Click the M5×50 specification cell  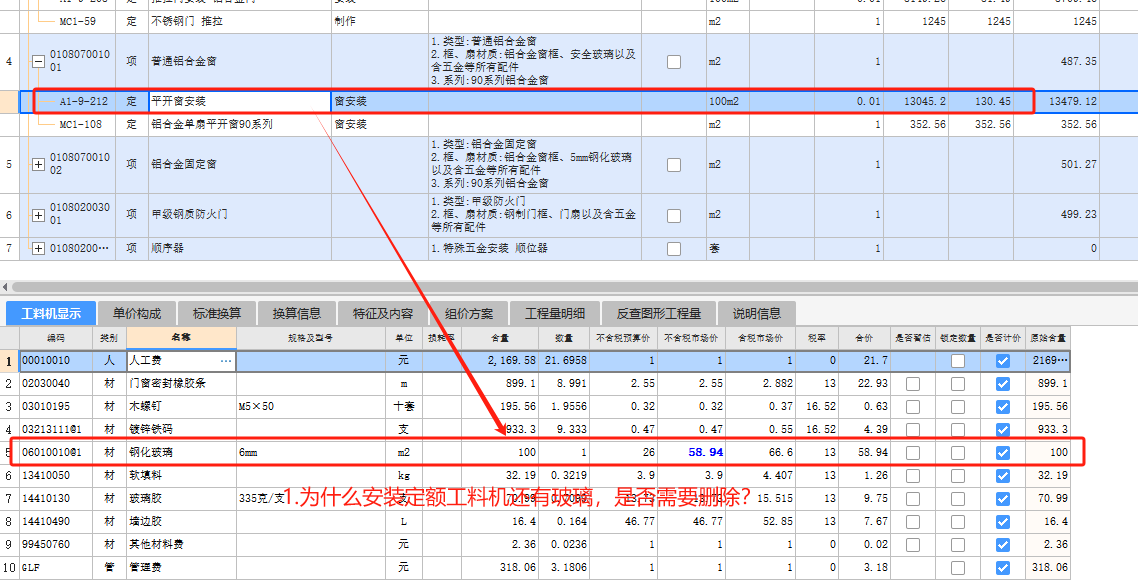311,406
